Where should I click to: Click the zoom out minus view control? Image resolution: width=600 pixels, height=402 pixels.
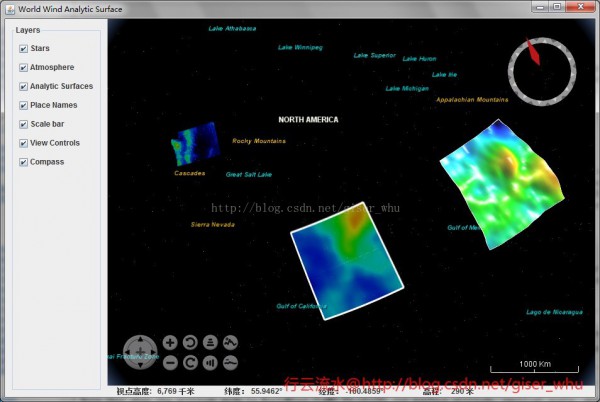click(170, 363)
